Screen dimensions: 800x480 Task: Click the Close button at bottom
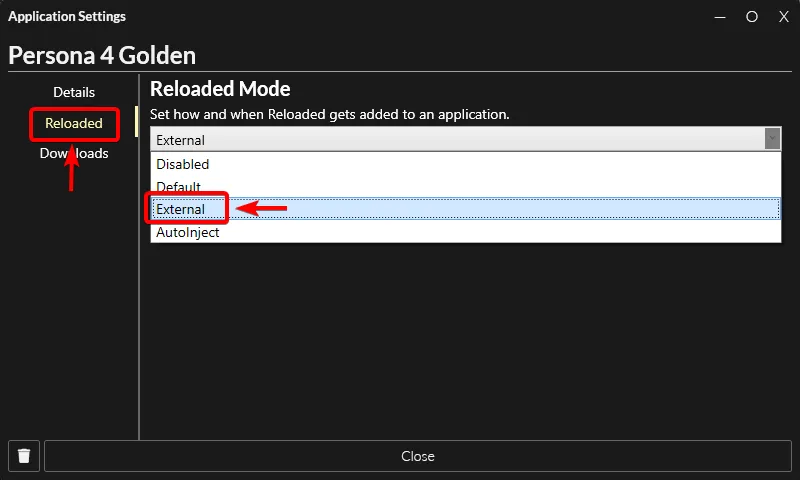tap(418, 456)
